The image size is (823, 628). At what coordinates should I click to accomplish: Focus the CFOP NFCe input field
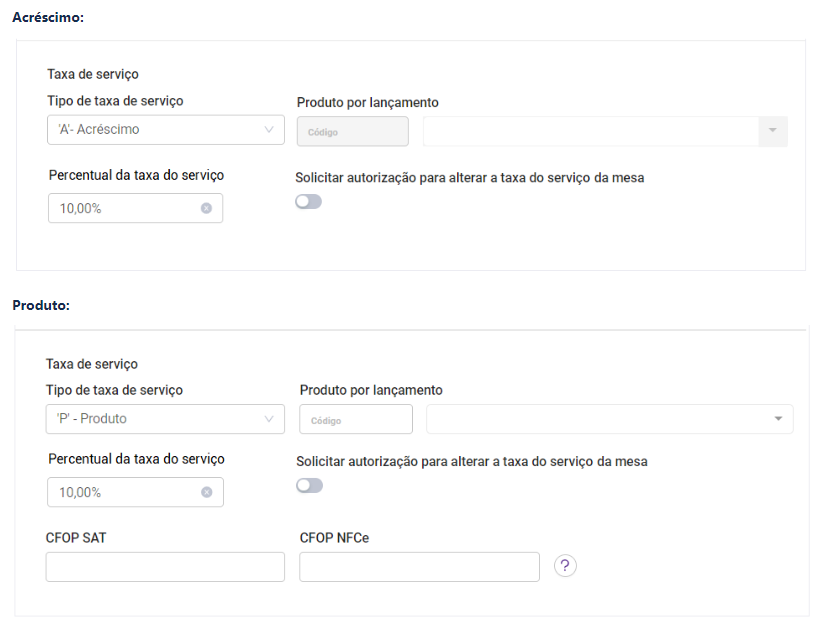419,567
